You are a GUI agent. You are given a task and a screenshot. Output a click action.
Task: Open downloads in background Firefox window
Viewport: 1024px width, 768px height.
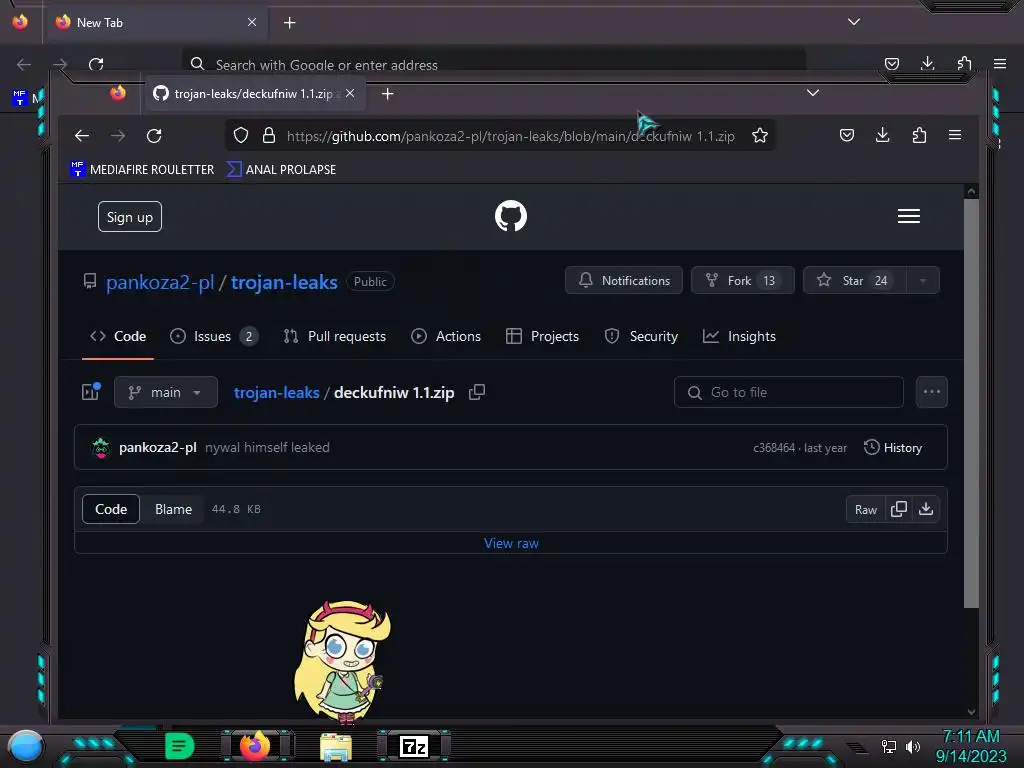(x=927, y=63)
